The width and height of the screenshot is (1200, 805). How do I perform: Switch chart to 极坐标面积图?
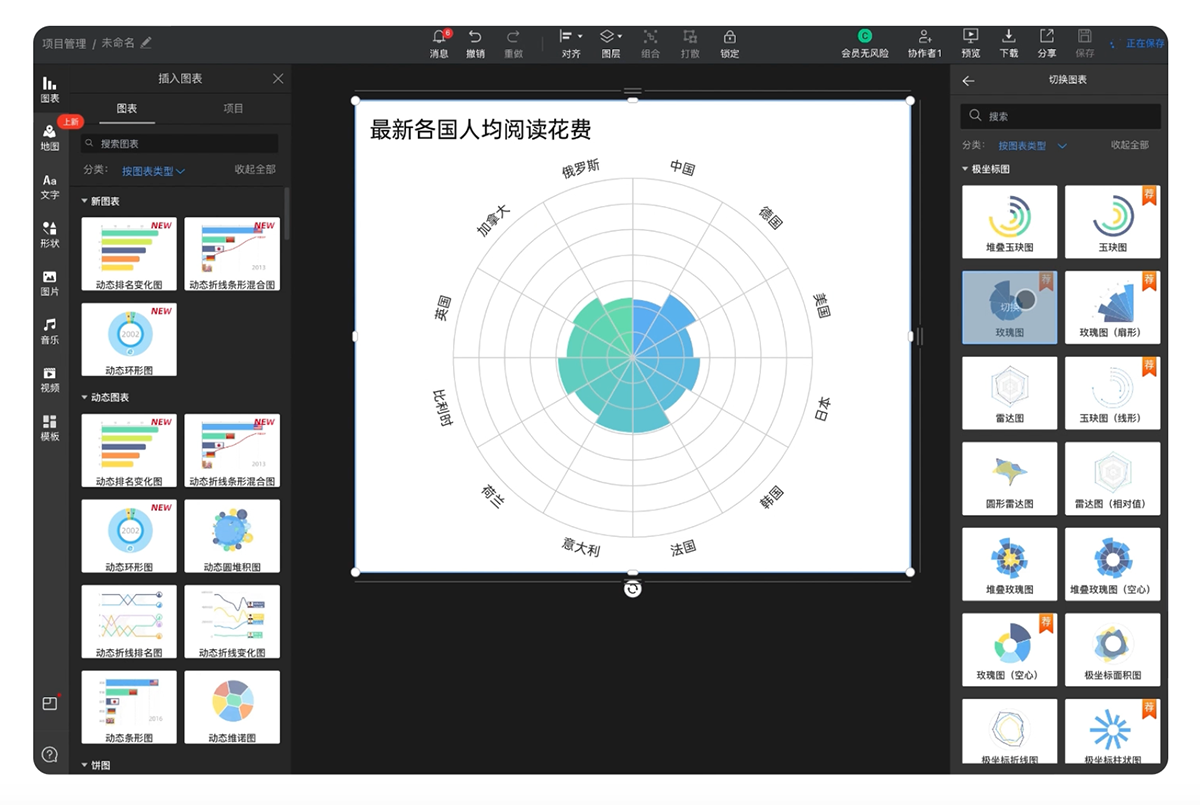(1112, 650)
